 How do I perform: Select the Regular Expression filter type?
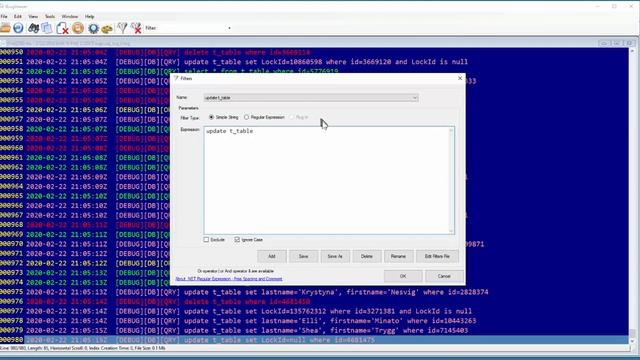[264, 117]
